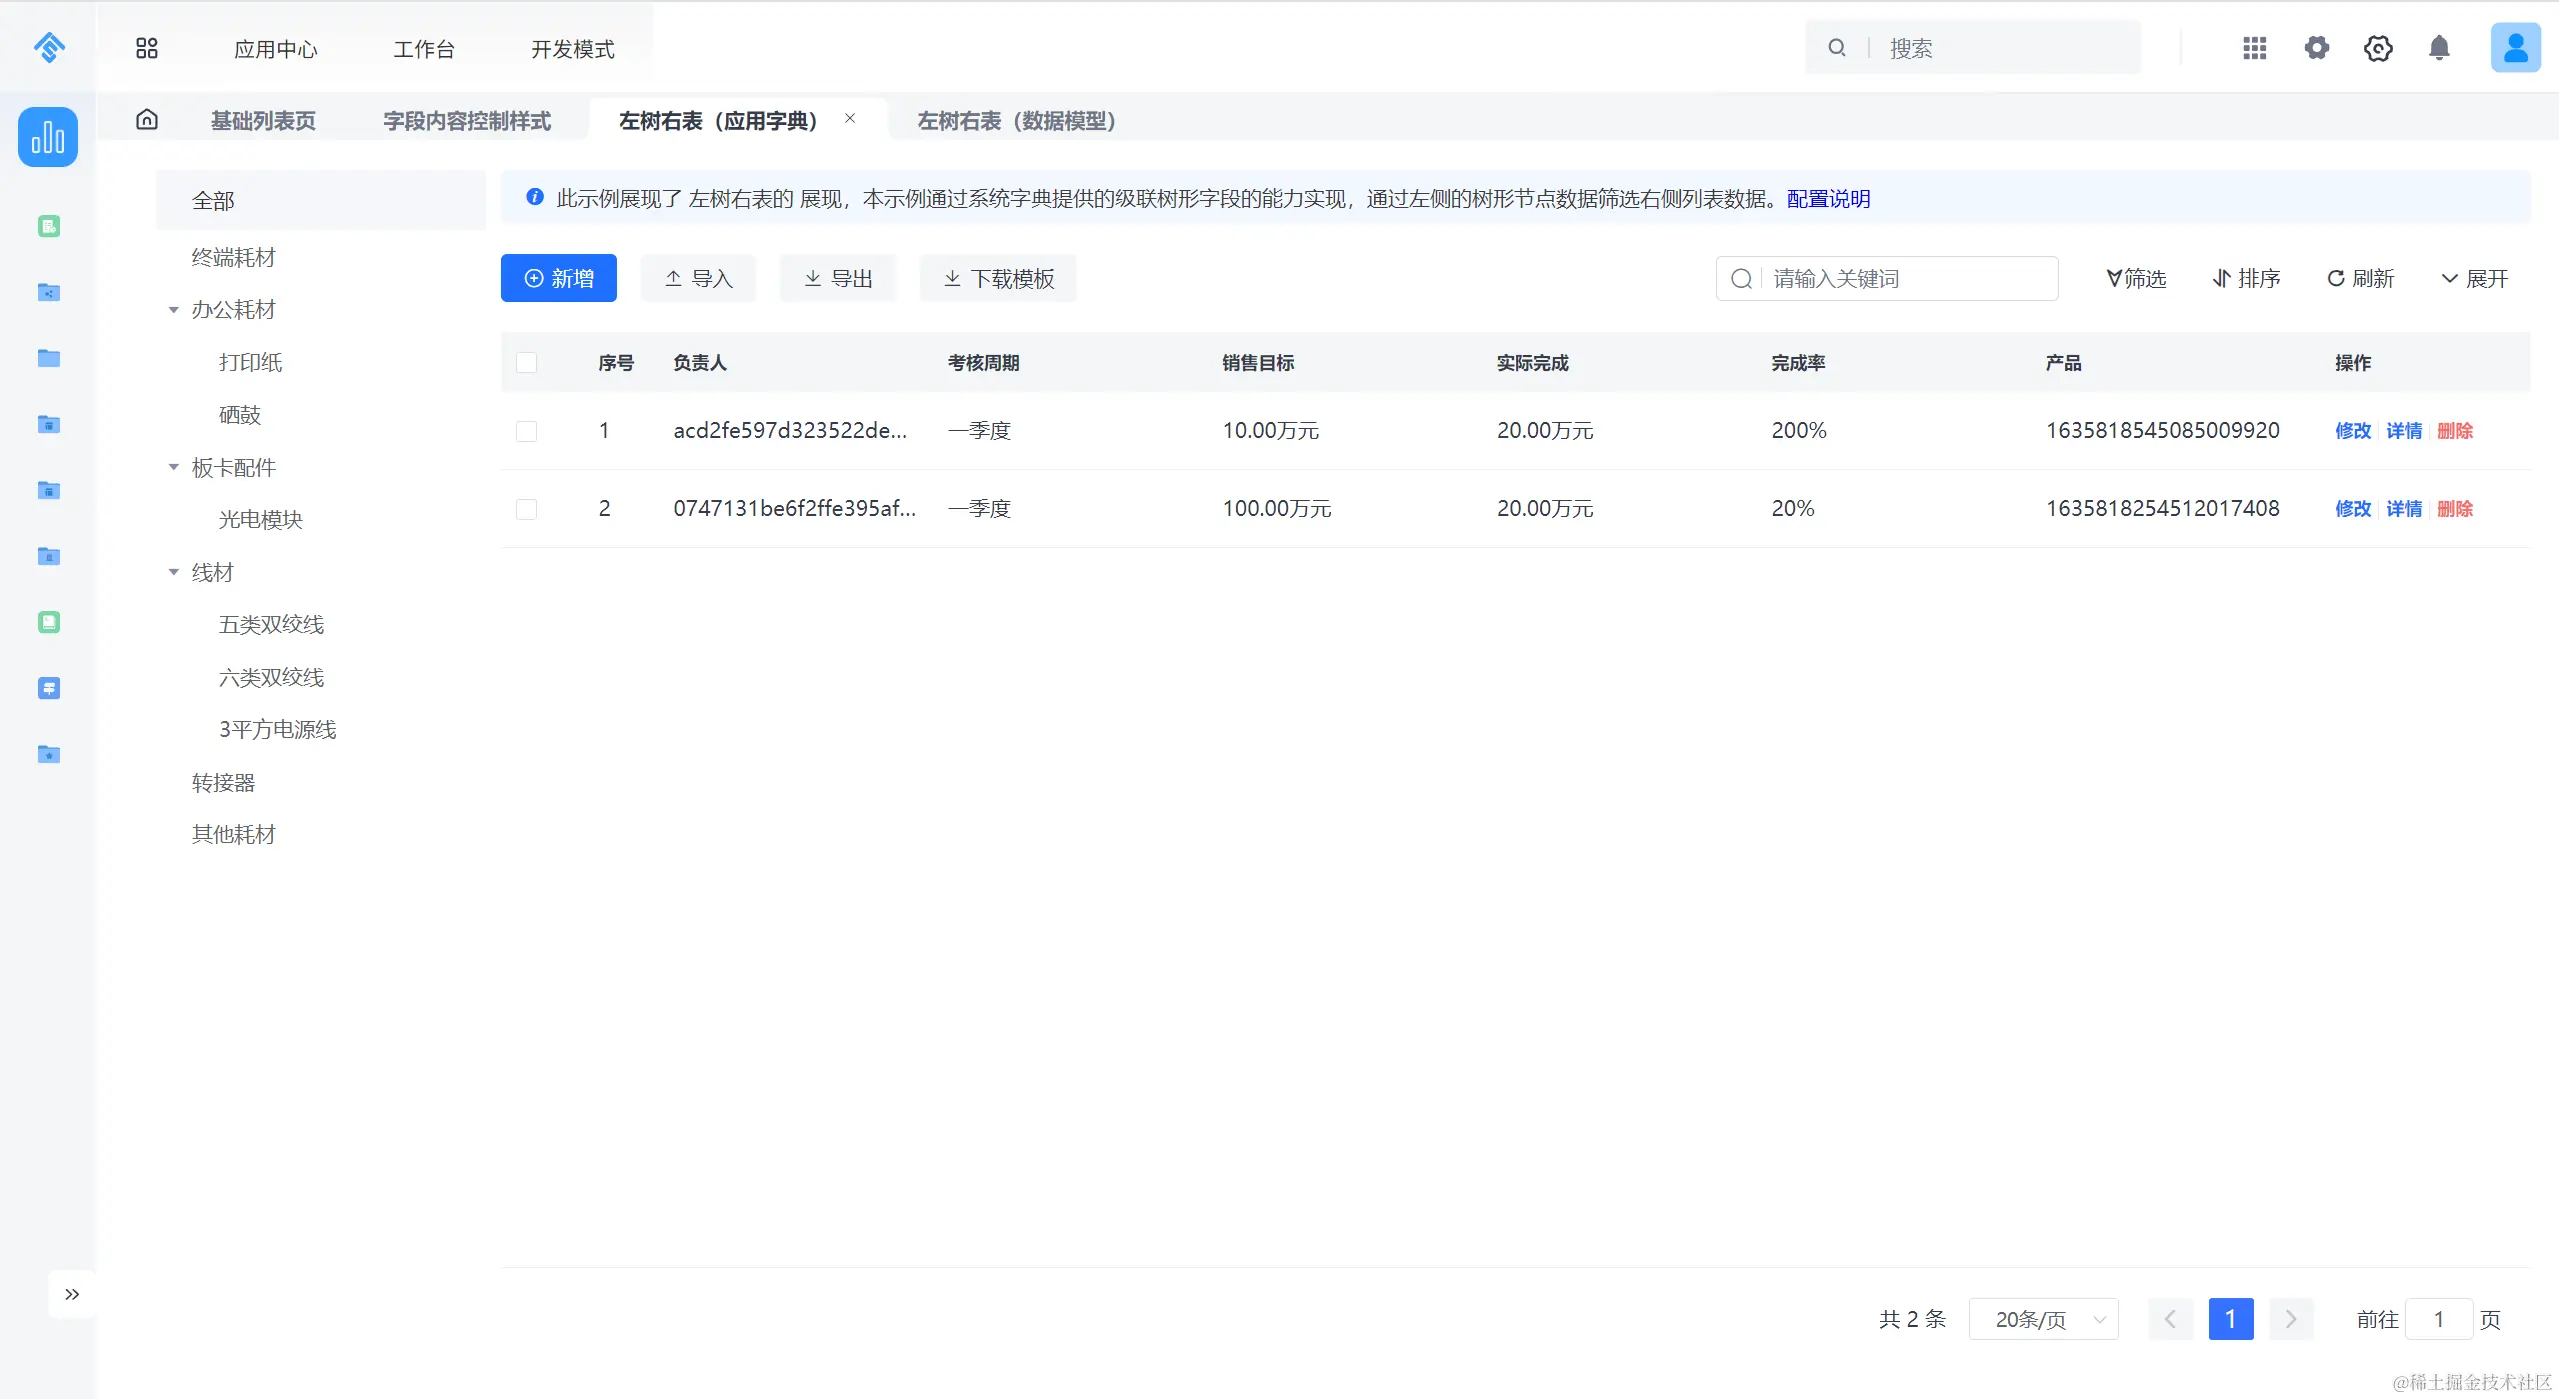Click the notification bell icon

(2439, 48)
